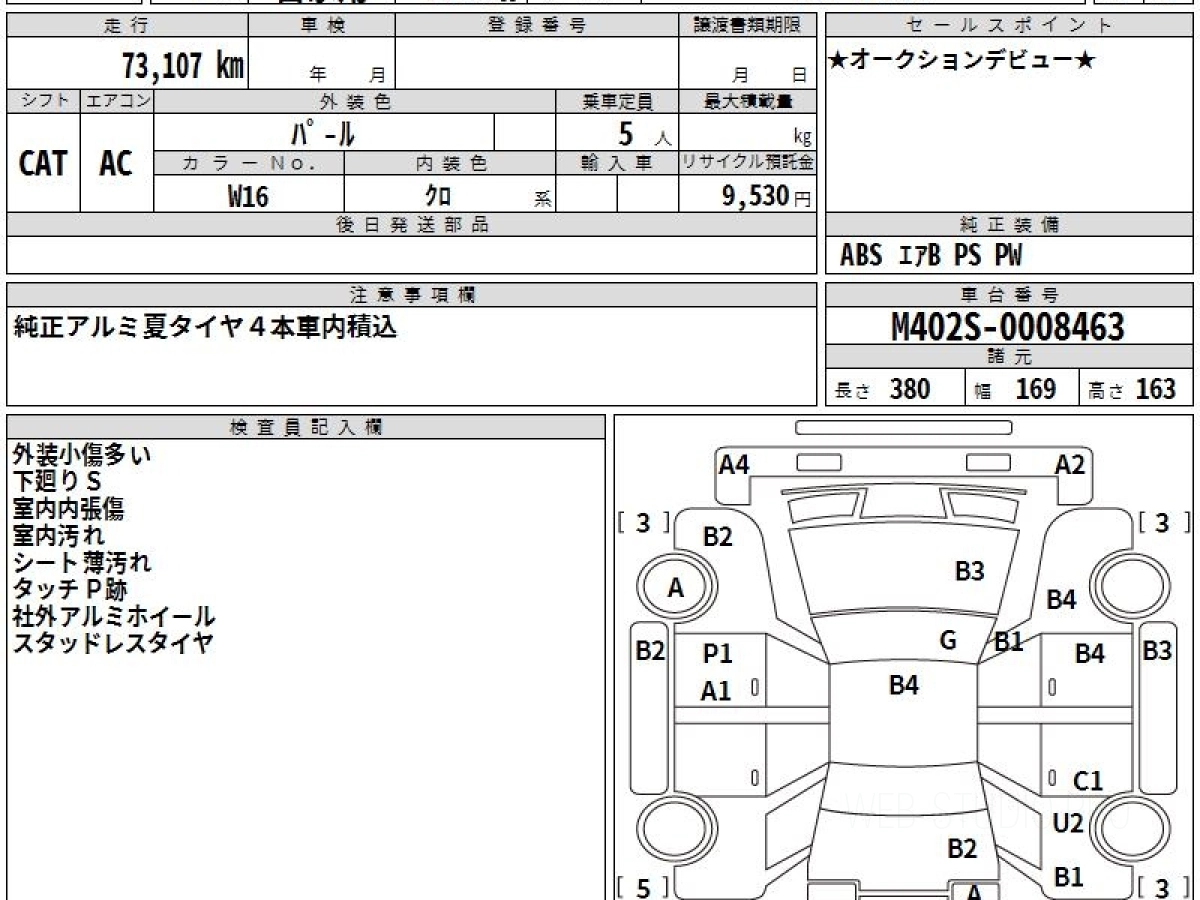Click the 外装色 header cell
The width and height of the screenshot is (1200, 900).
[355, 101]
